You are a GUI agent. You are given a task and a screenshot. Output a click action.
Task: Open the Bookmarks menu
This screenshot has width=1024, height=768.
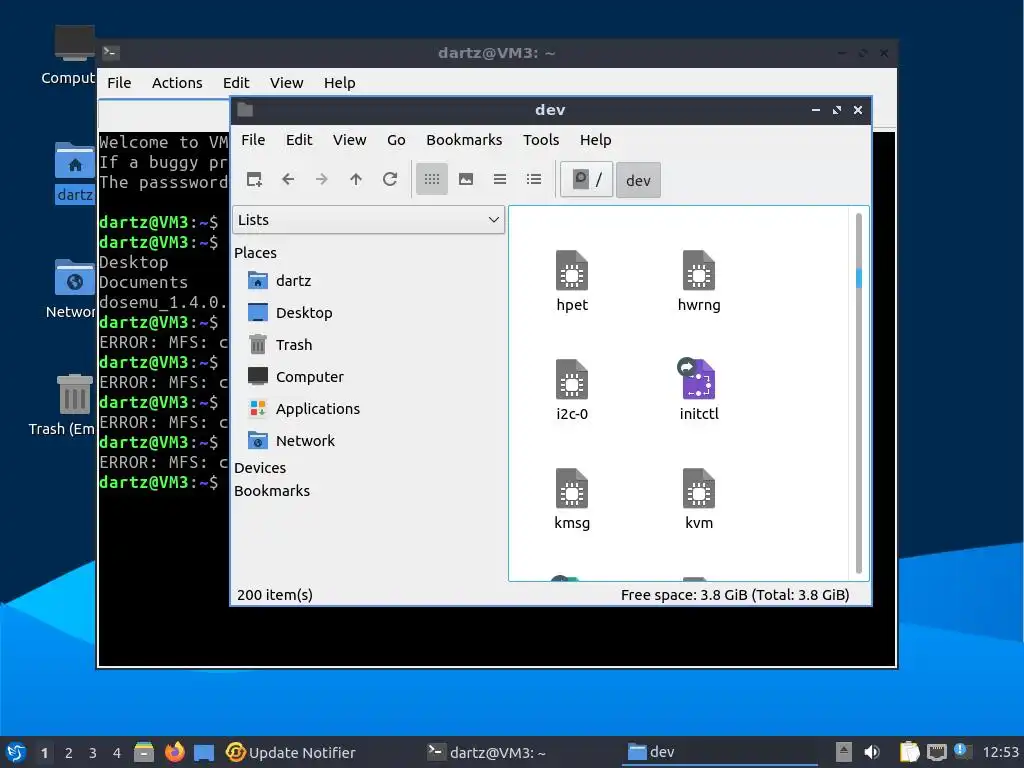[464, 140]
